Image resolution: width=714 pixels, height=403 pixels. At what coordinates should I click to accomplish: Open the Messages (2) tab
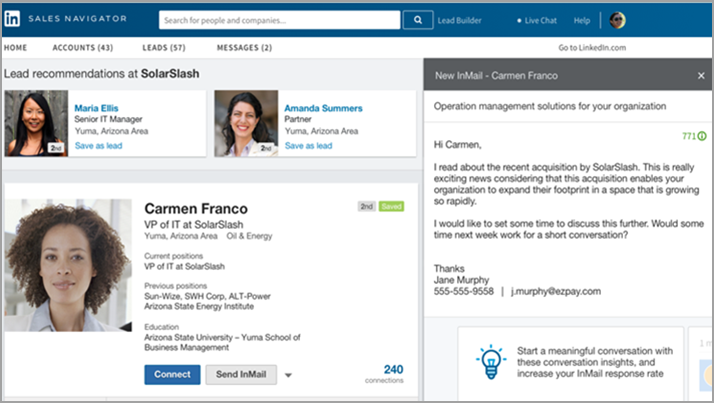[x=244, y=47]
